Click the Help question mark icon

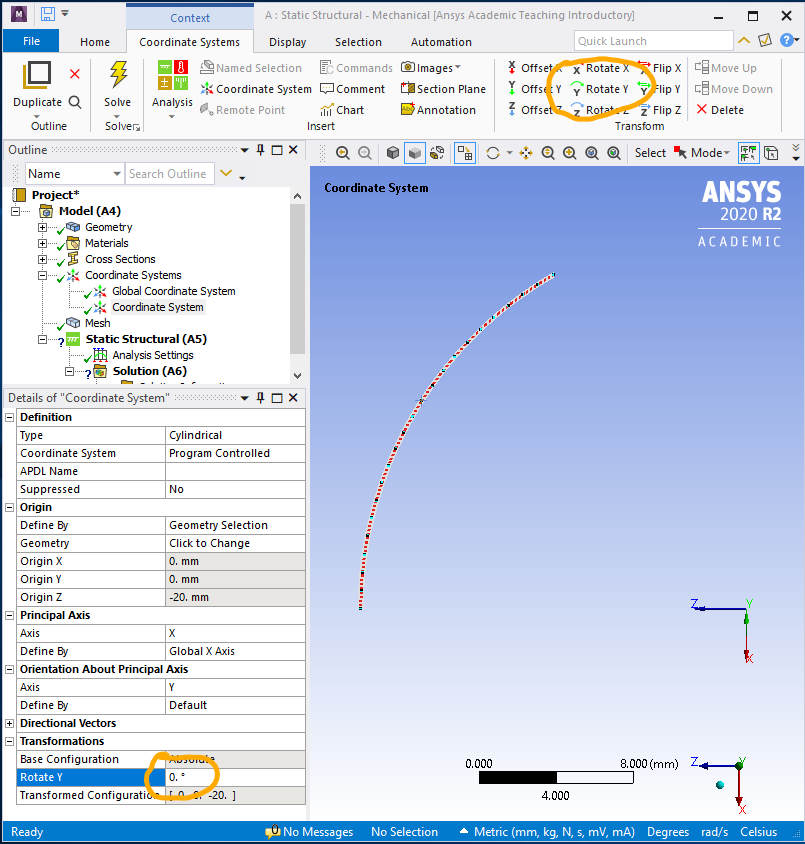[787, 40]
